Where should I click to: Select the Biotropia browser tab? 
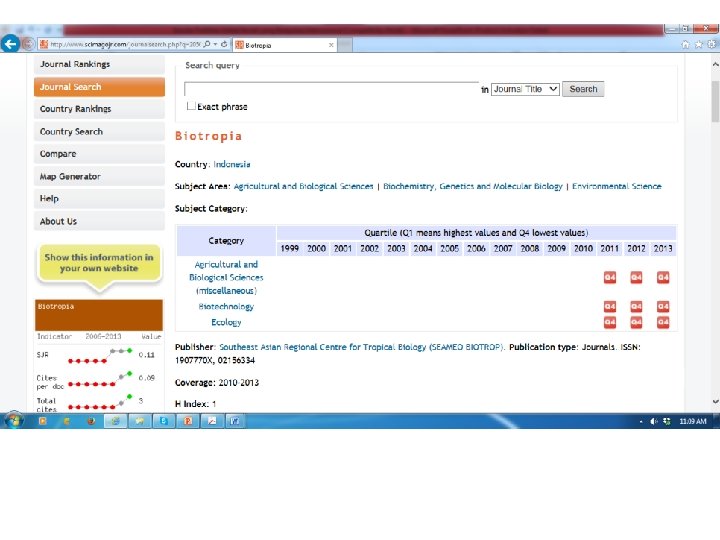(x=285, y=45)
